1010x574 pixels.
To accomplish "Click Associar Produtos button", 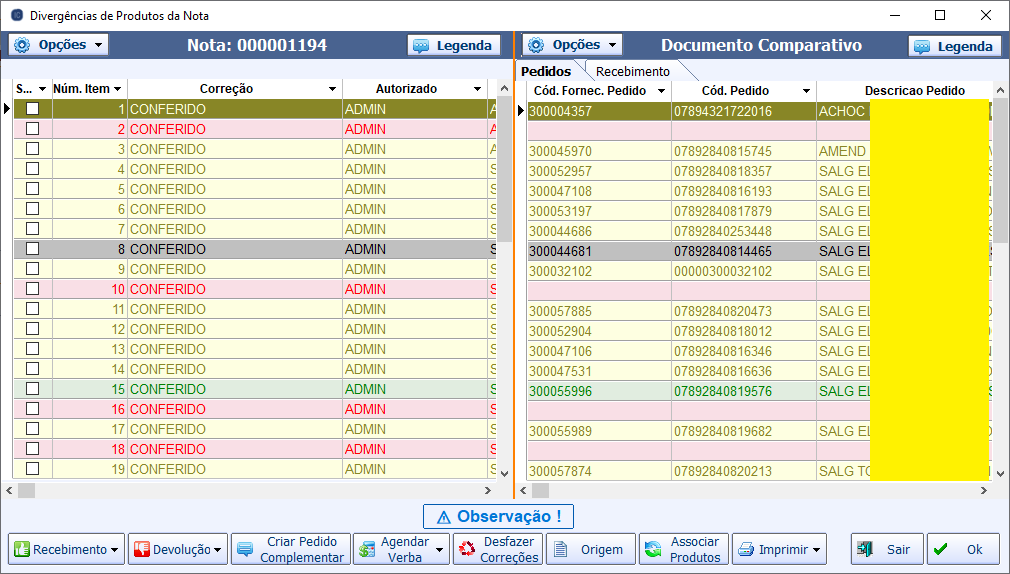I will [x=684, y=549].
